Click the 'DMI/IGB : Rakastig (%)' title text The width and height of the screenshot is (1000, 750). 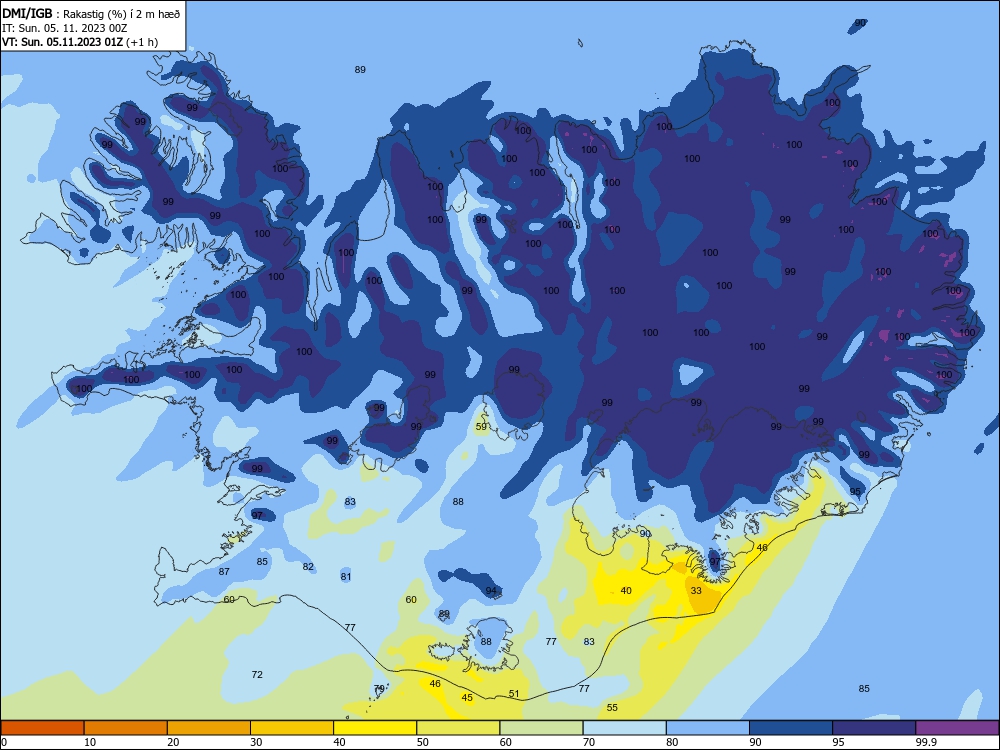91,14
